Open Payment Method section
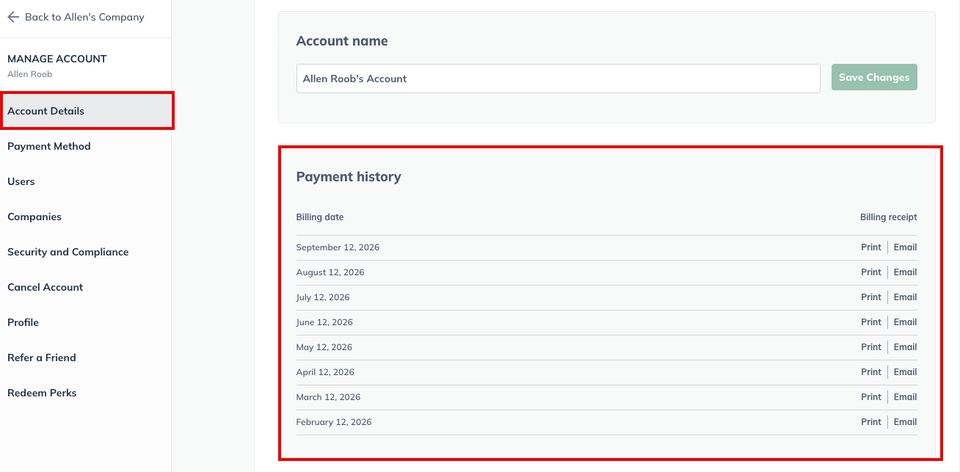 pos(49,146)
